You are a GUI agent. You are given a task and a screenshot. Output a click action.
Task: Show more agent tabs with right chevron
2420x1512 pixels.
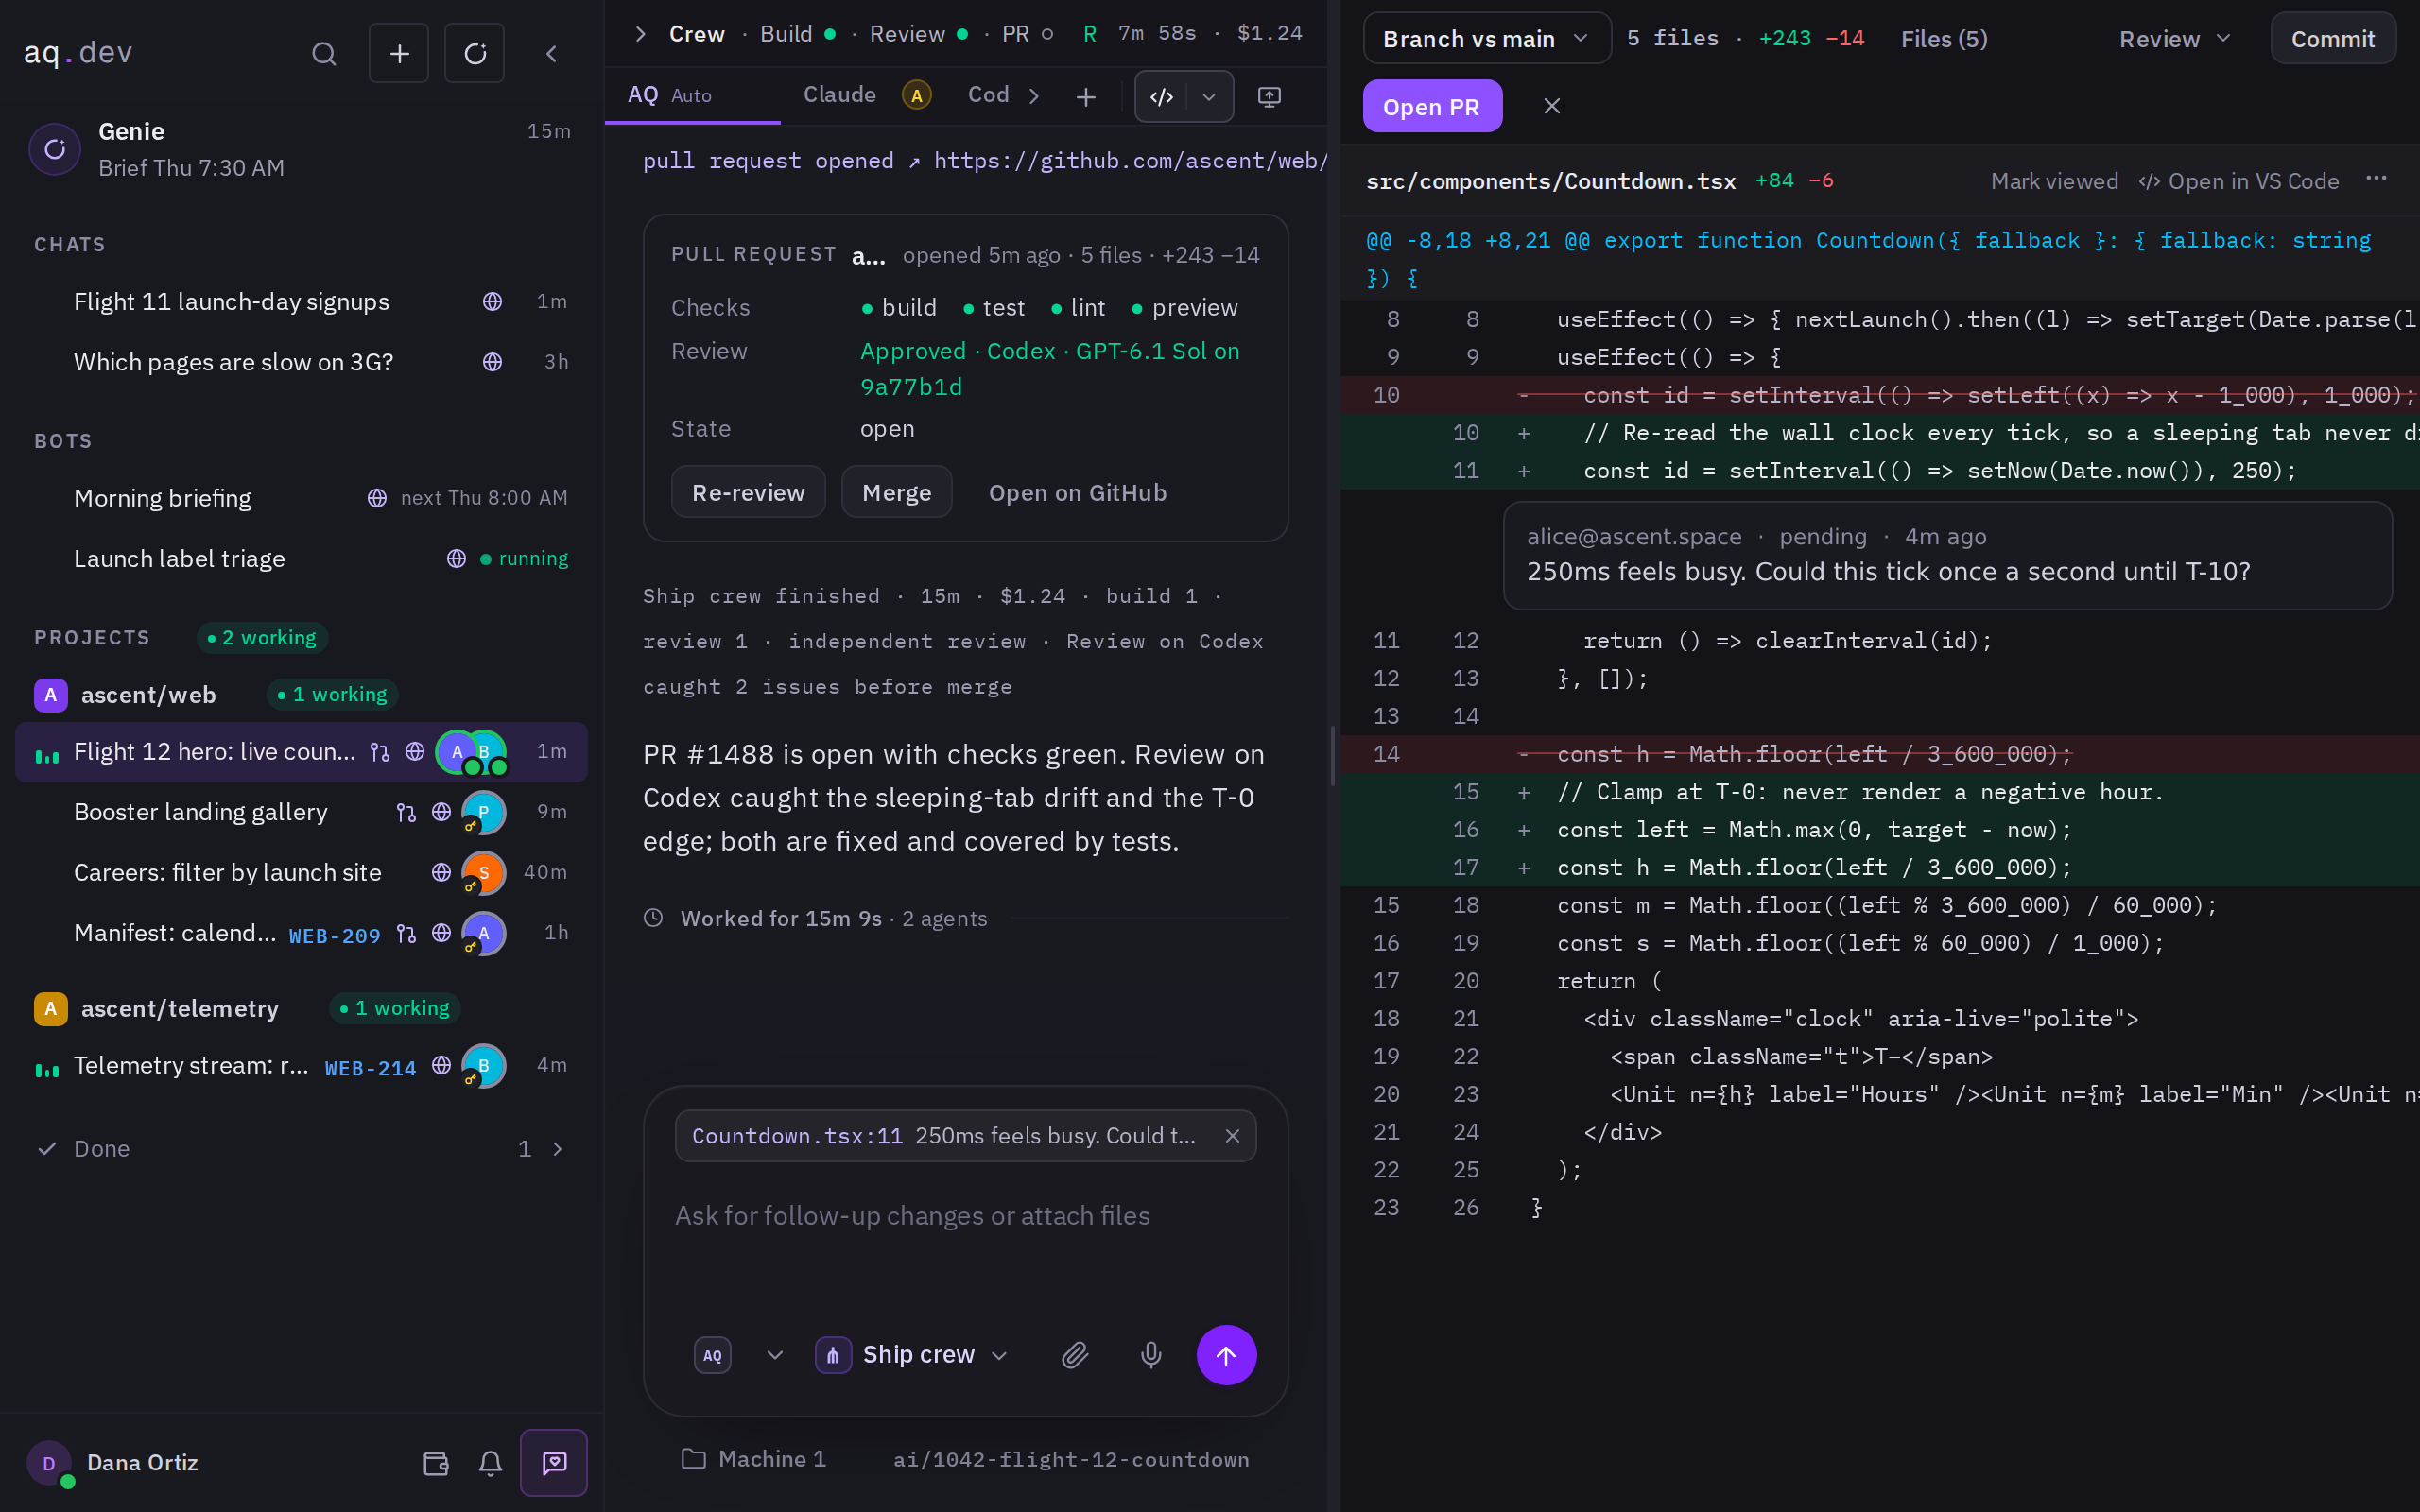click(x=1034, y=96)
